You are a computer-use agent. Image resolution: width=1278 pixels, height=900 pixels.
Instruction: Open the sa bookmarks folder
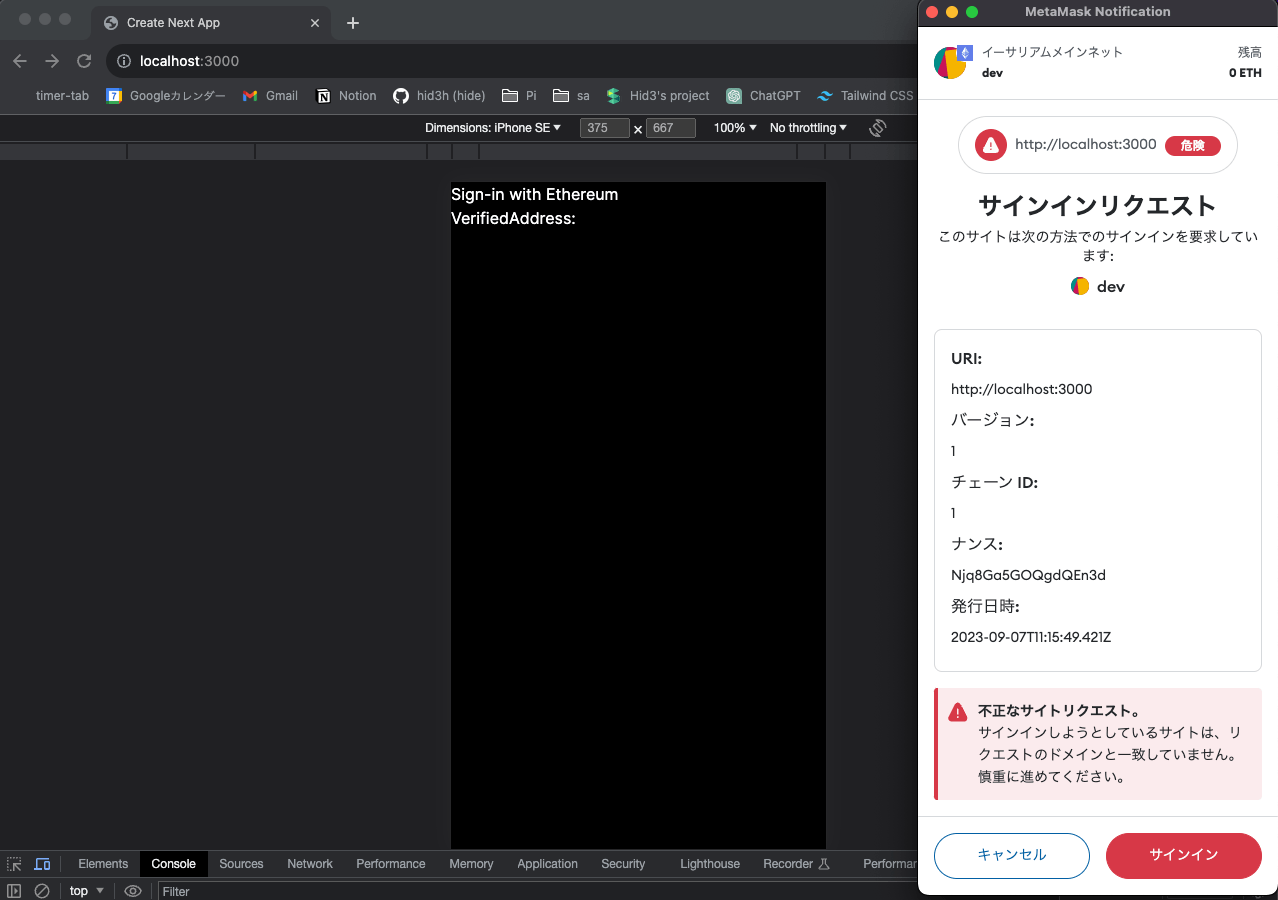(x=571, y=96)
